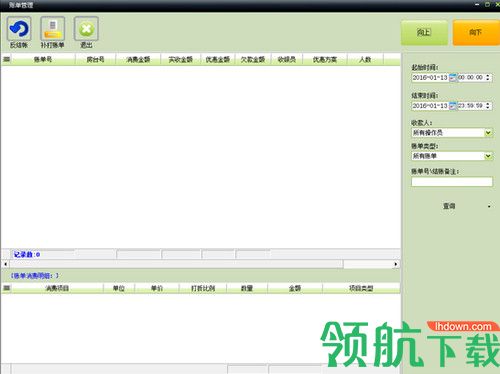Click the 账单消费明细 section label
Screen dimensions: 500x374
[34, 276]
